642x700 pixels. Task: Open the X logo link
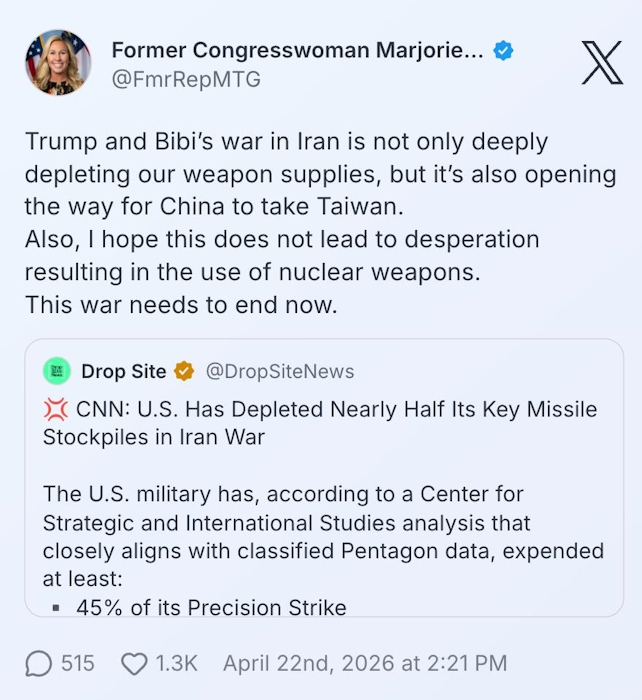[x=602, y=62]
